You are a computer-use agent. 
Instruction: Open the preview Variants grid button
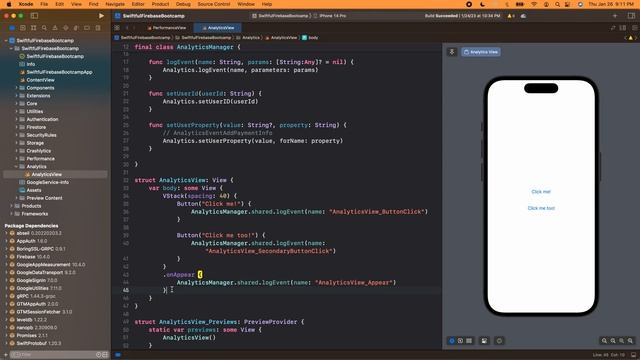(x=469, y=340)
